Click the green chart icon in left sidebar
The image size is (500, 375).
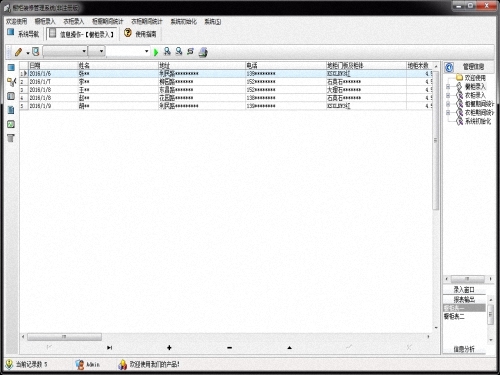point(11,124)
